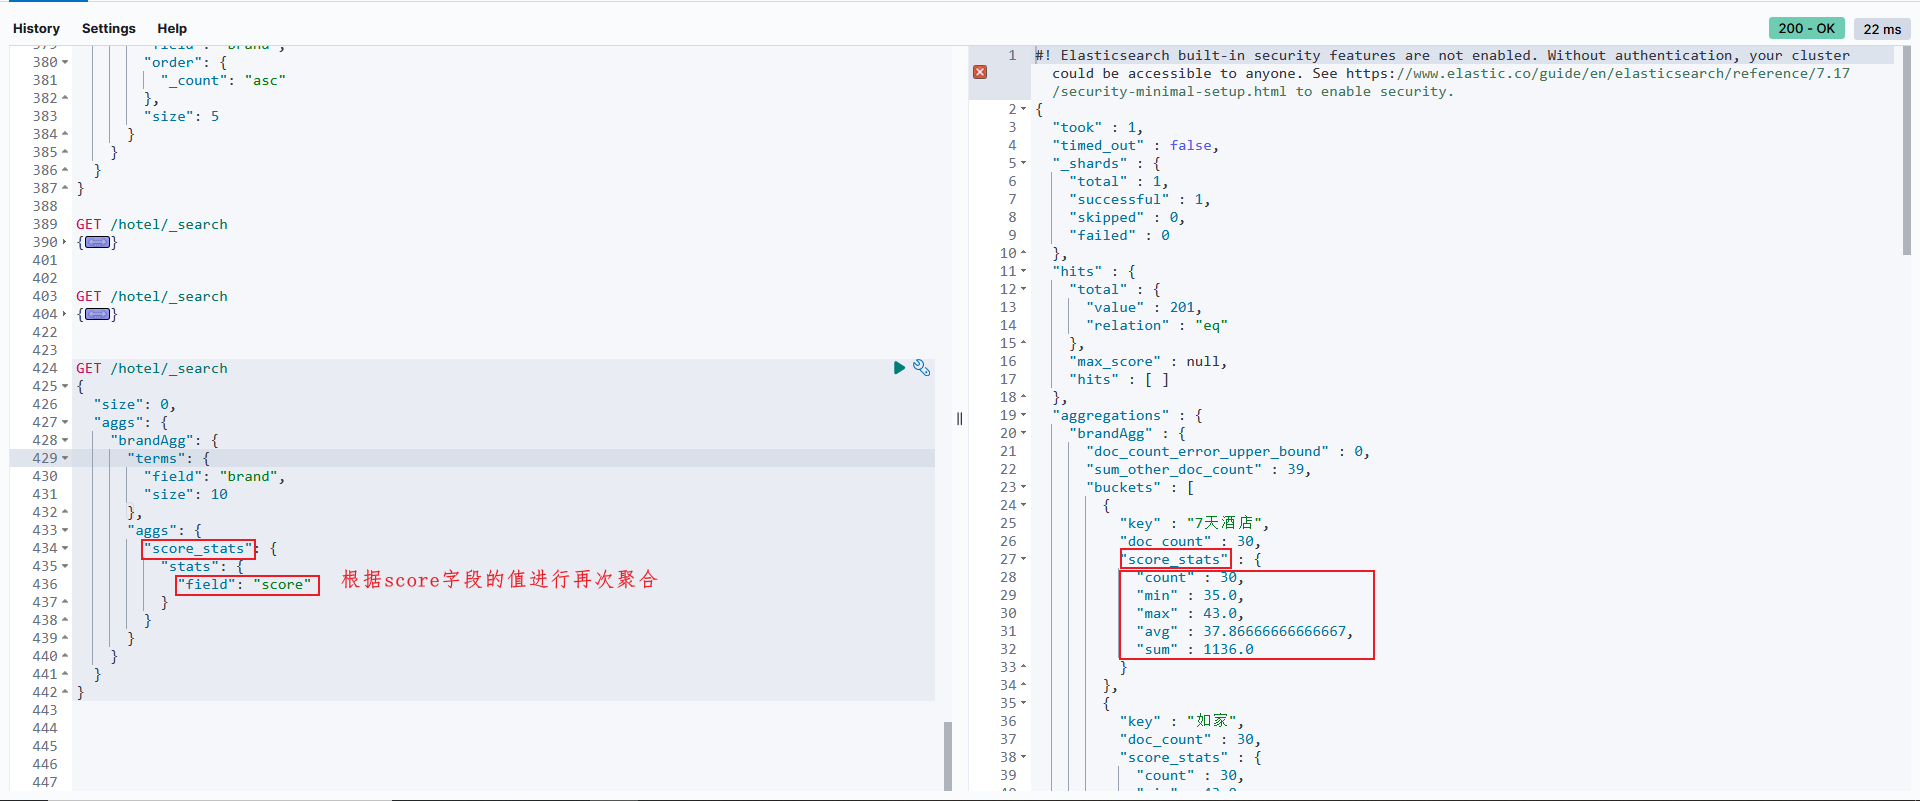
Task: Collapse the request body at editor line 425
Action: (x=65, y=386)
